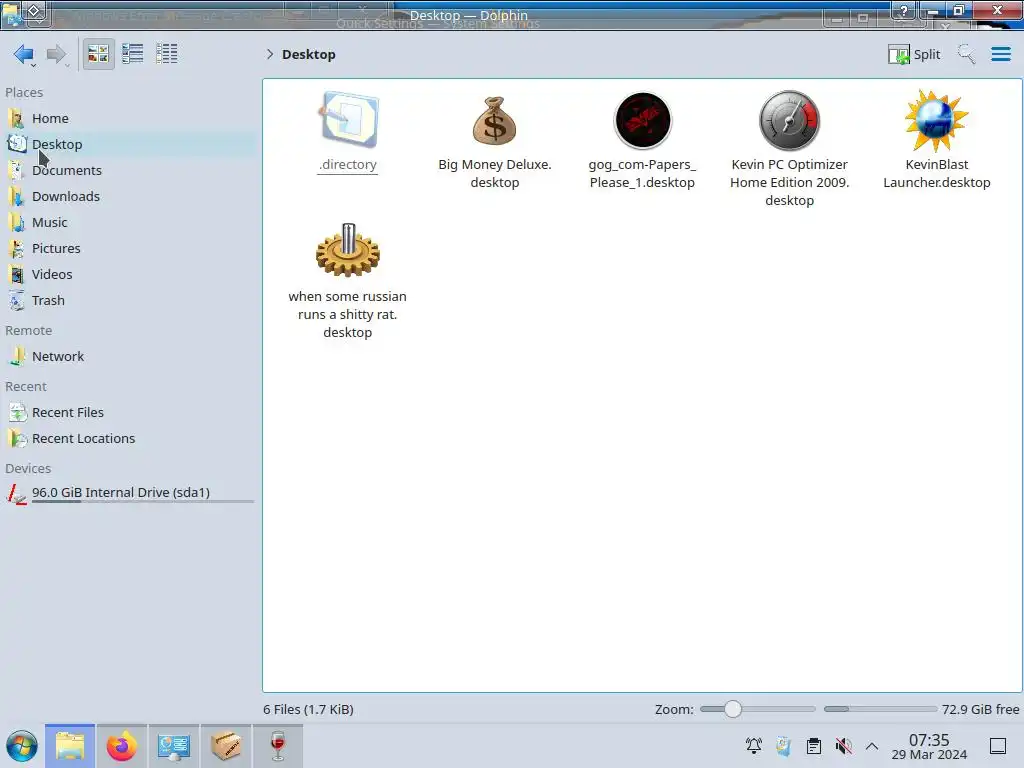
Task: Click 'Kevin PC Optimizer Home Edition 2009.desktop' label
Action: click(x=790, y=183)
